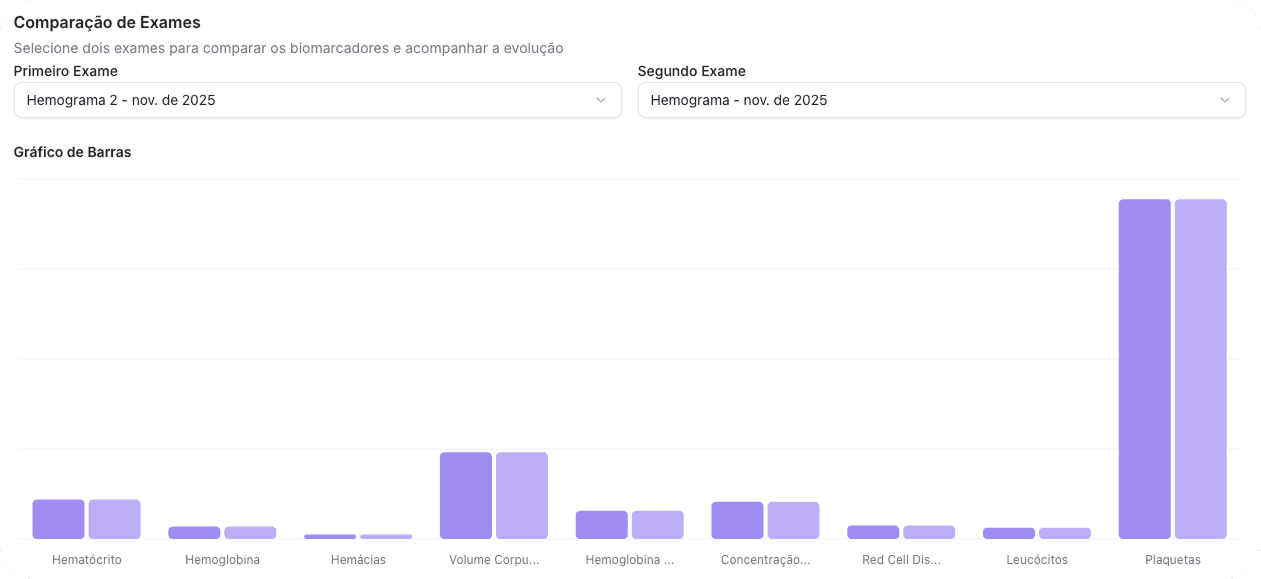Click the Plaquetas axis label
Image resolution: width=1261 pixels, height=579 pixels.
point(1173,560)
